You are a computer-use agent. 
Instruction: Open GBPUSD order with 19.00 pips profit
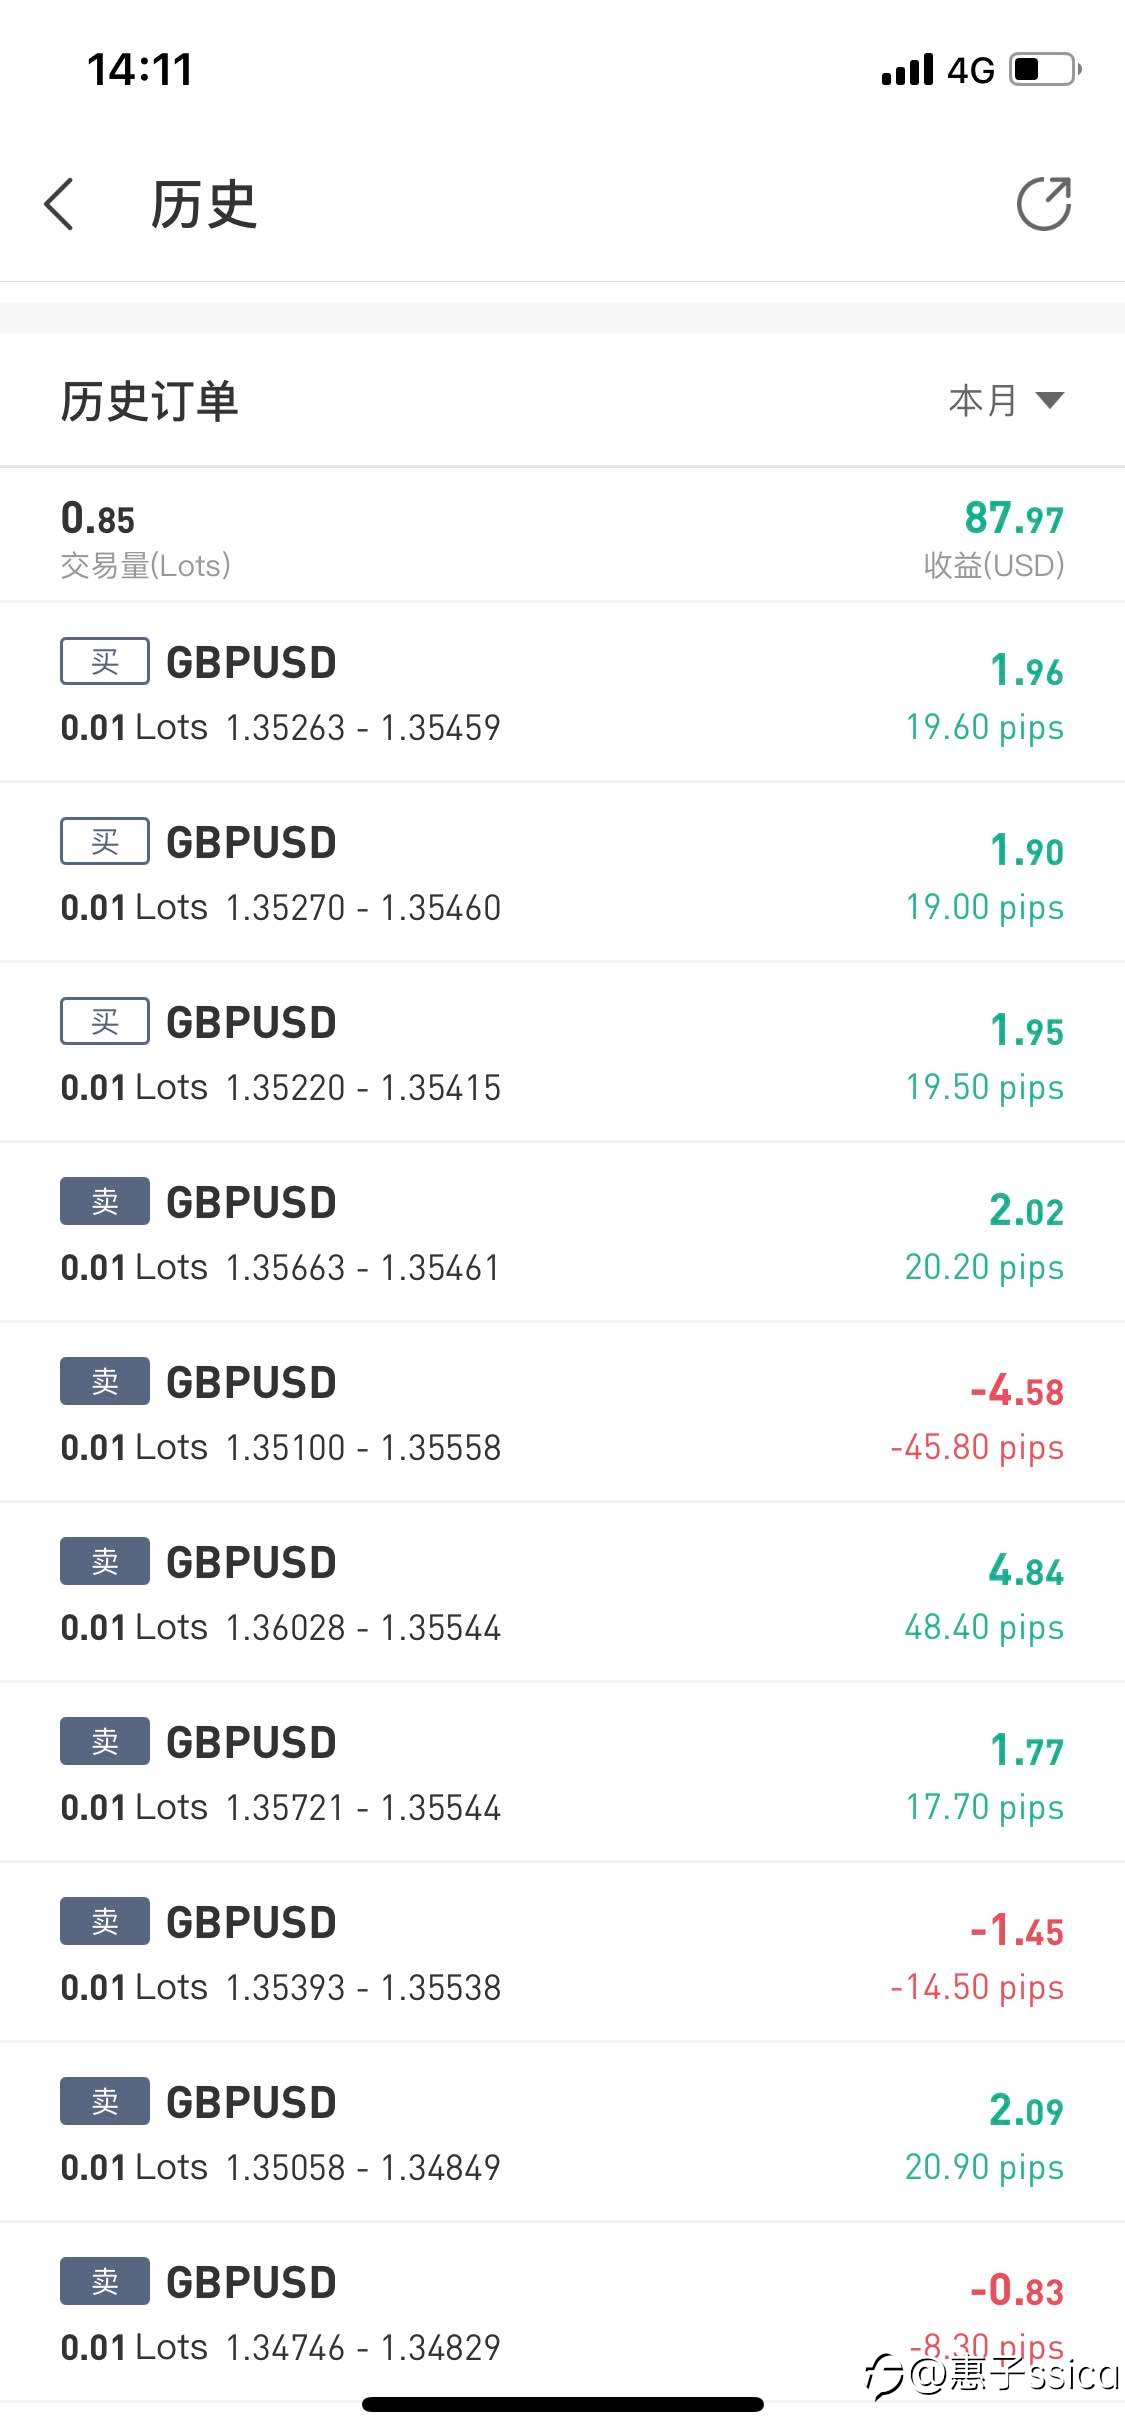560,874
